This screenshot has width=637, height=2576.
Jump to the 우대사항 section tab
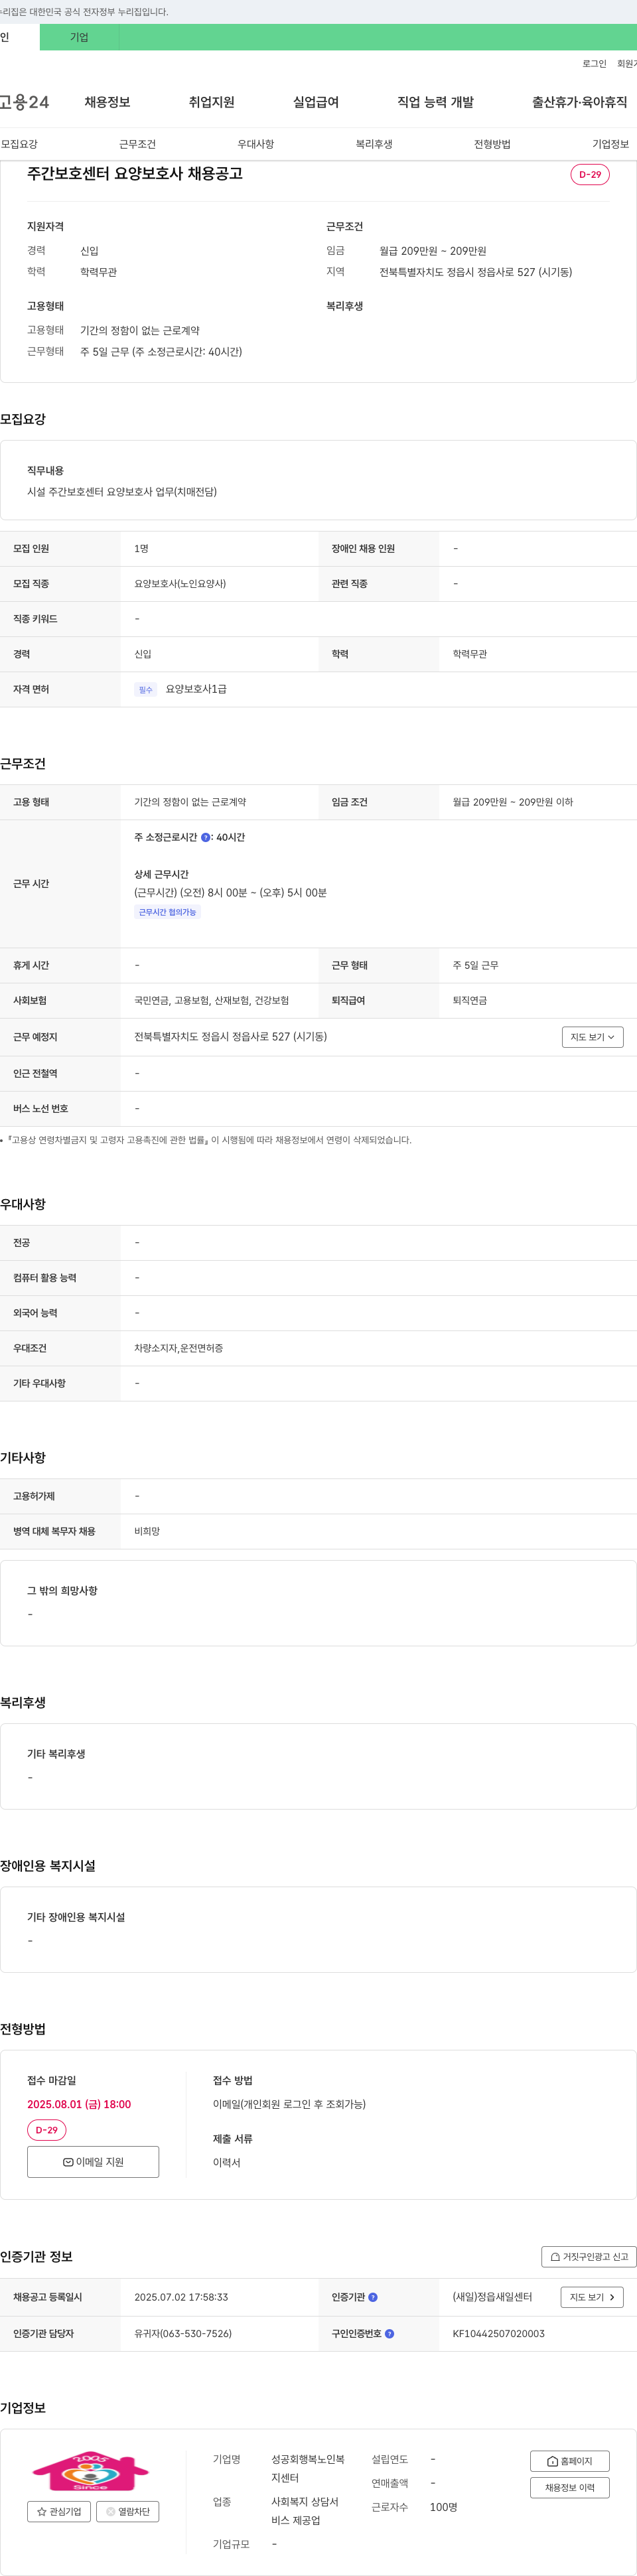click(x=255, y=144)
